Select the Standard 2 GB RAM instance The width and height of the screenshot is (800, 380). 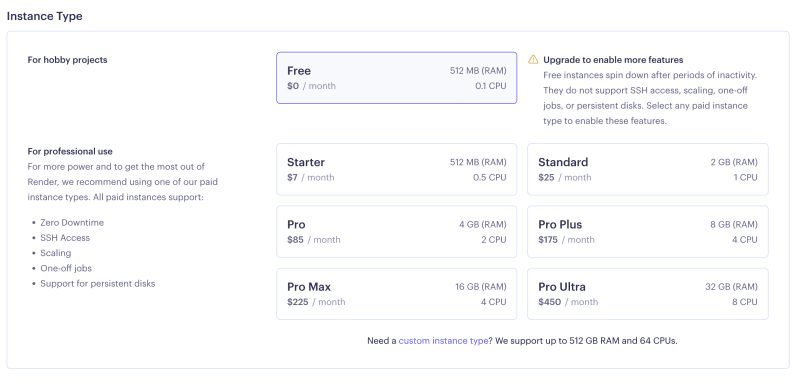click(x=647, y=169)
